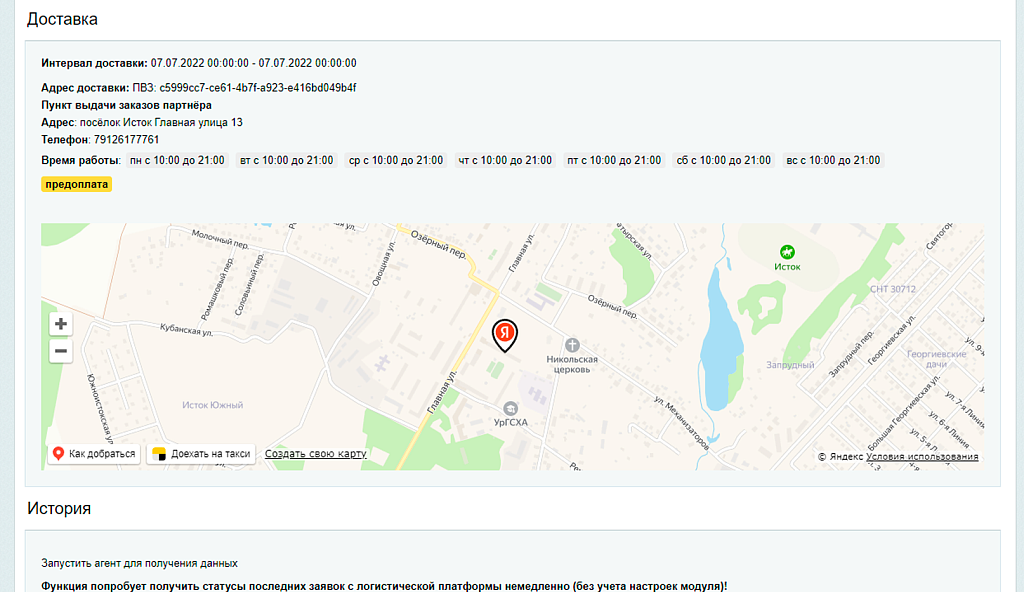The height and width of the screenshot is (592, 1024).
Task: Open Создать свою карту link
Action: [x=315, y=454]
